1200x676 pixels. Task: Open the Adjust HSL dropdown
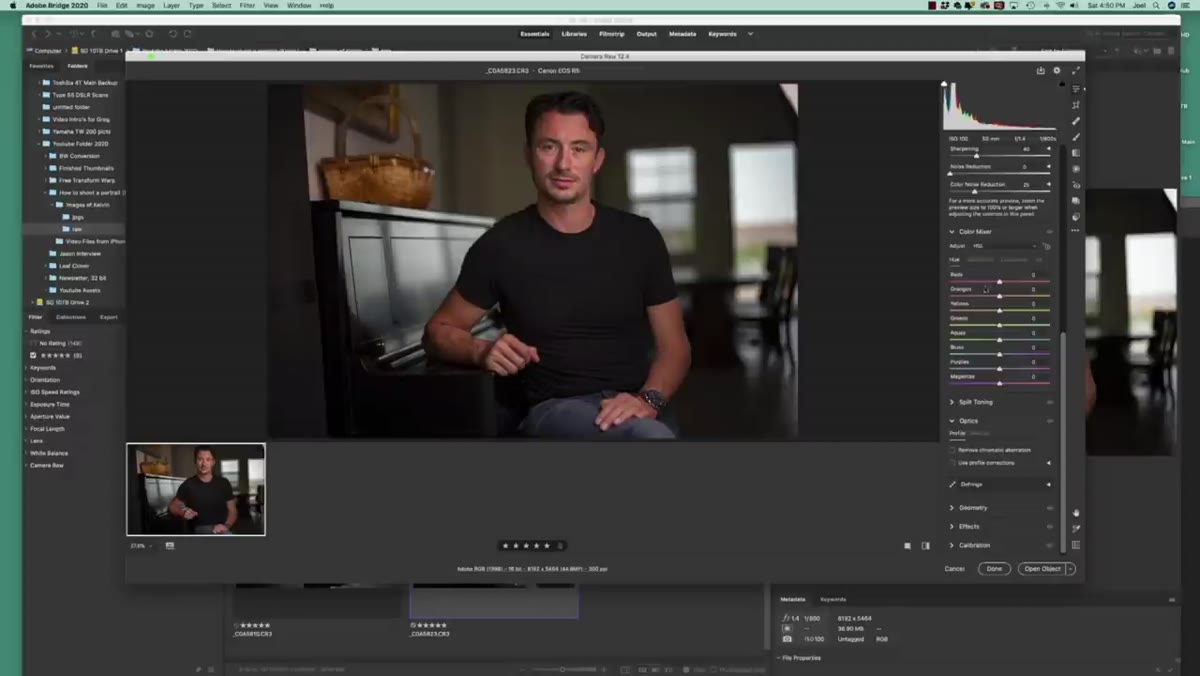pyautogui.click(x=1004, y=246)
